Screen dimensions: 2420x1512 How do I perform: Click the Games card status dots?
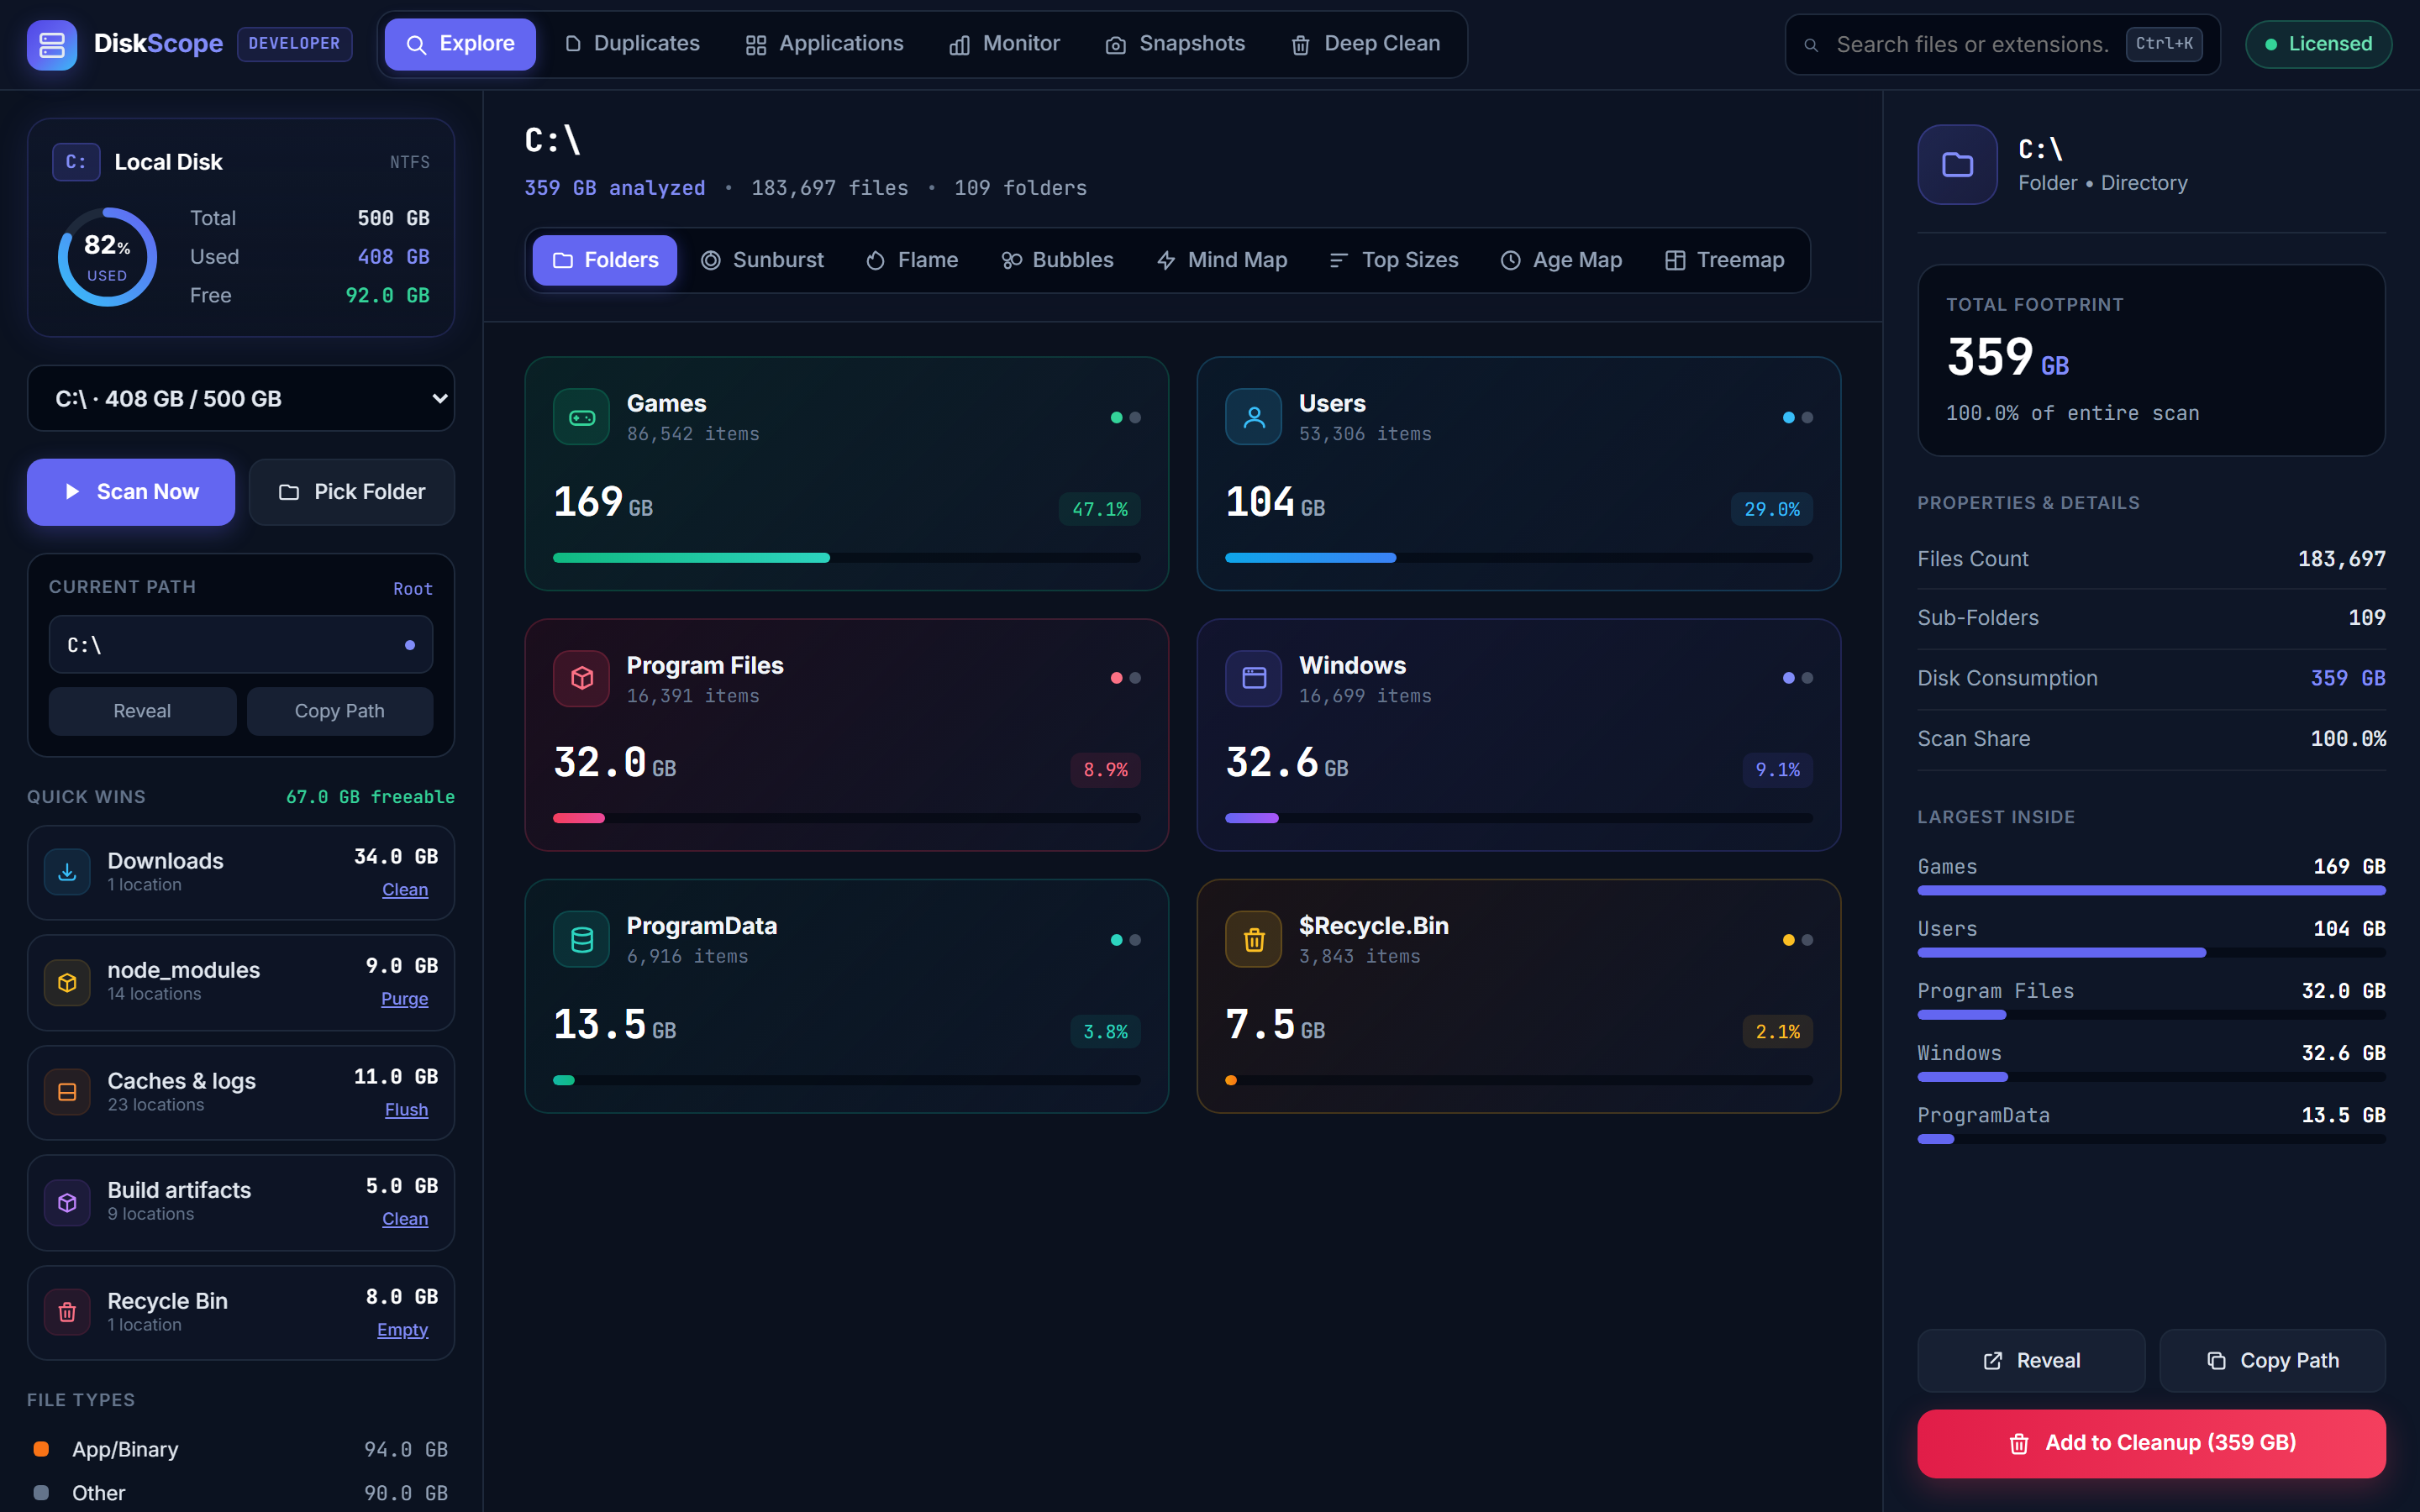[1125, 418]
